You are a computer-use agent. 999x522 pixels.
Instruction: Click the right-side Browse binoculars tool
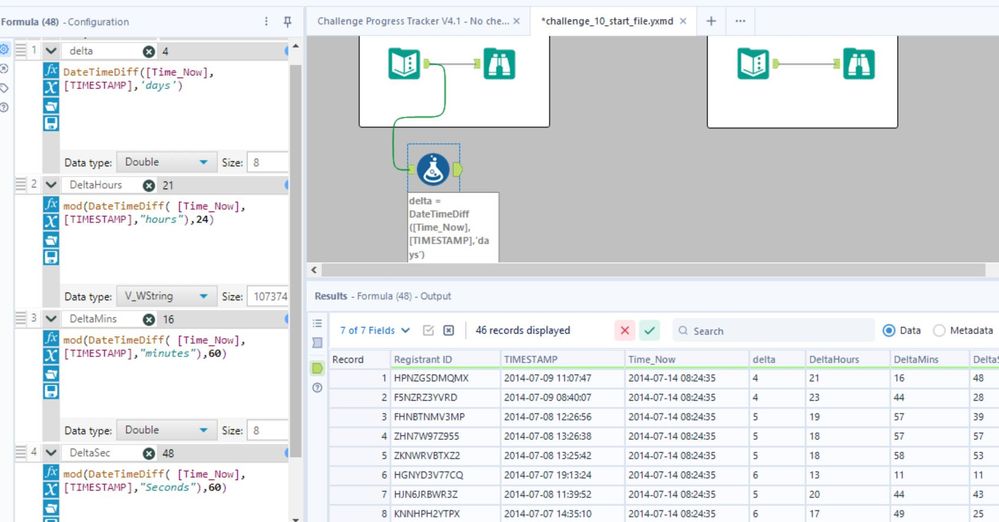click(859, 63)
